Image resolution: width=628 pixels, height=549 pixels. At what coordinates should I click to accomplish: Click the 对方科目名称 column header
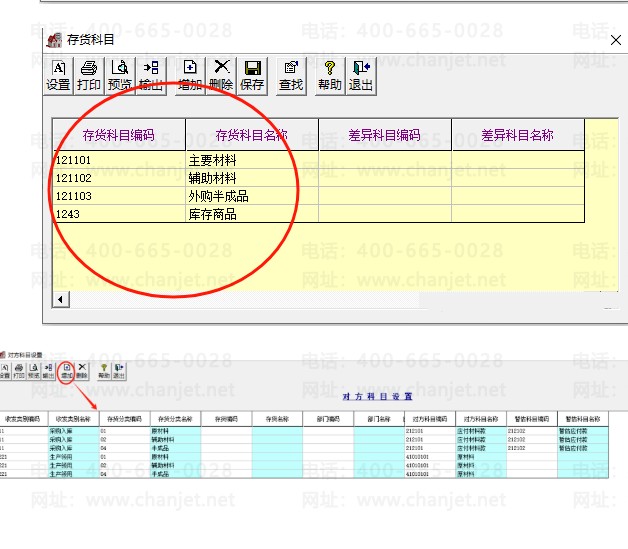(x=481, y=419)
